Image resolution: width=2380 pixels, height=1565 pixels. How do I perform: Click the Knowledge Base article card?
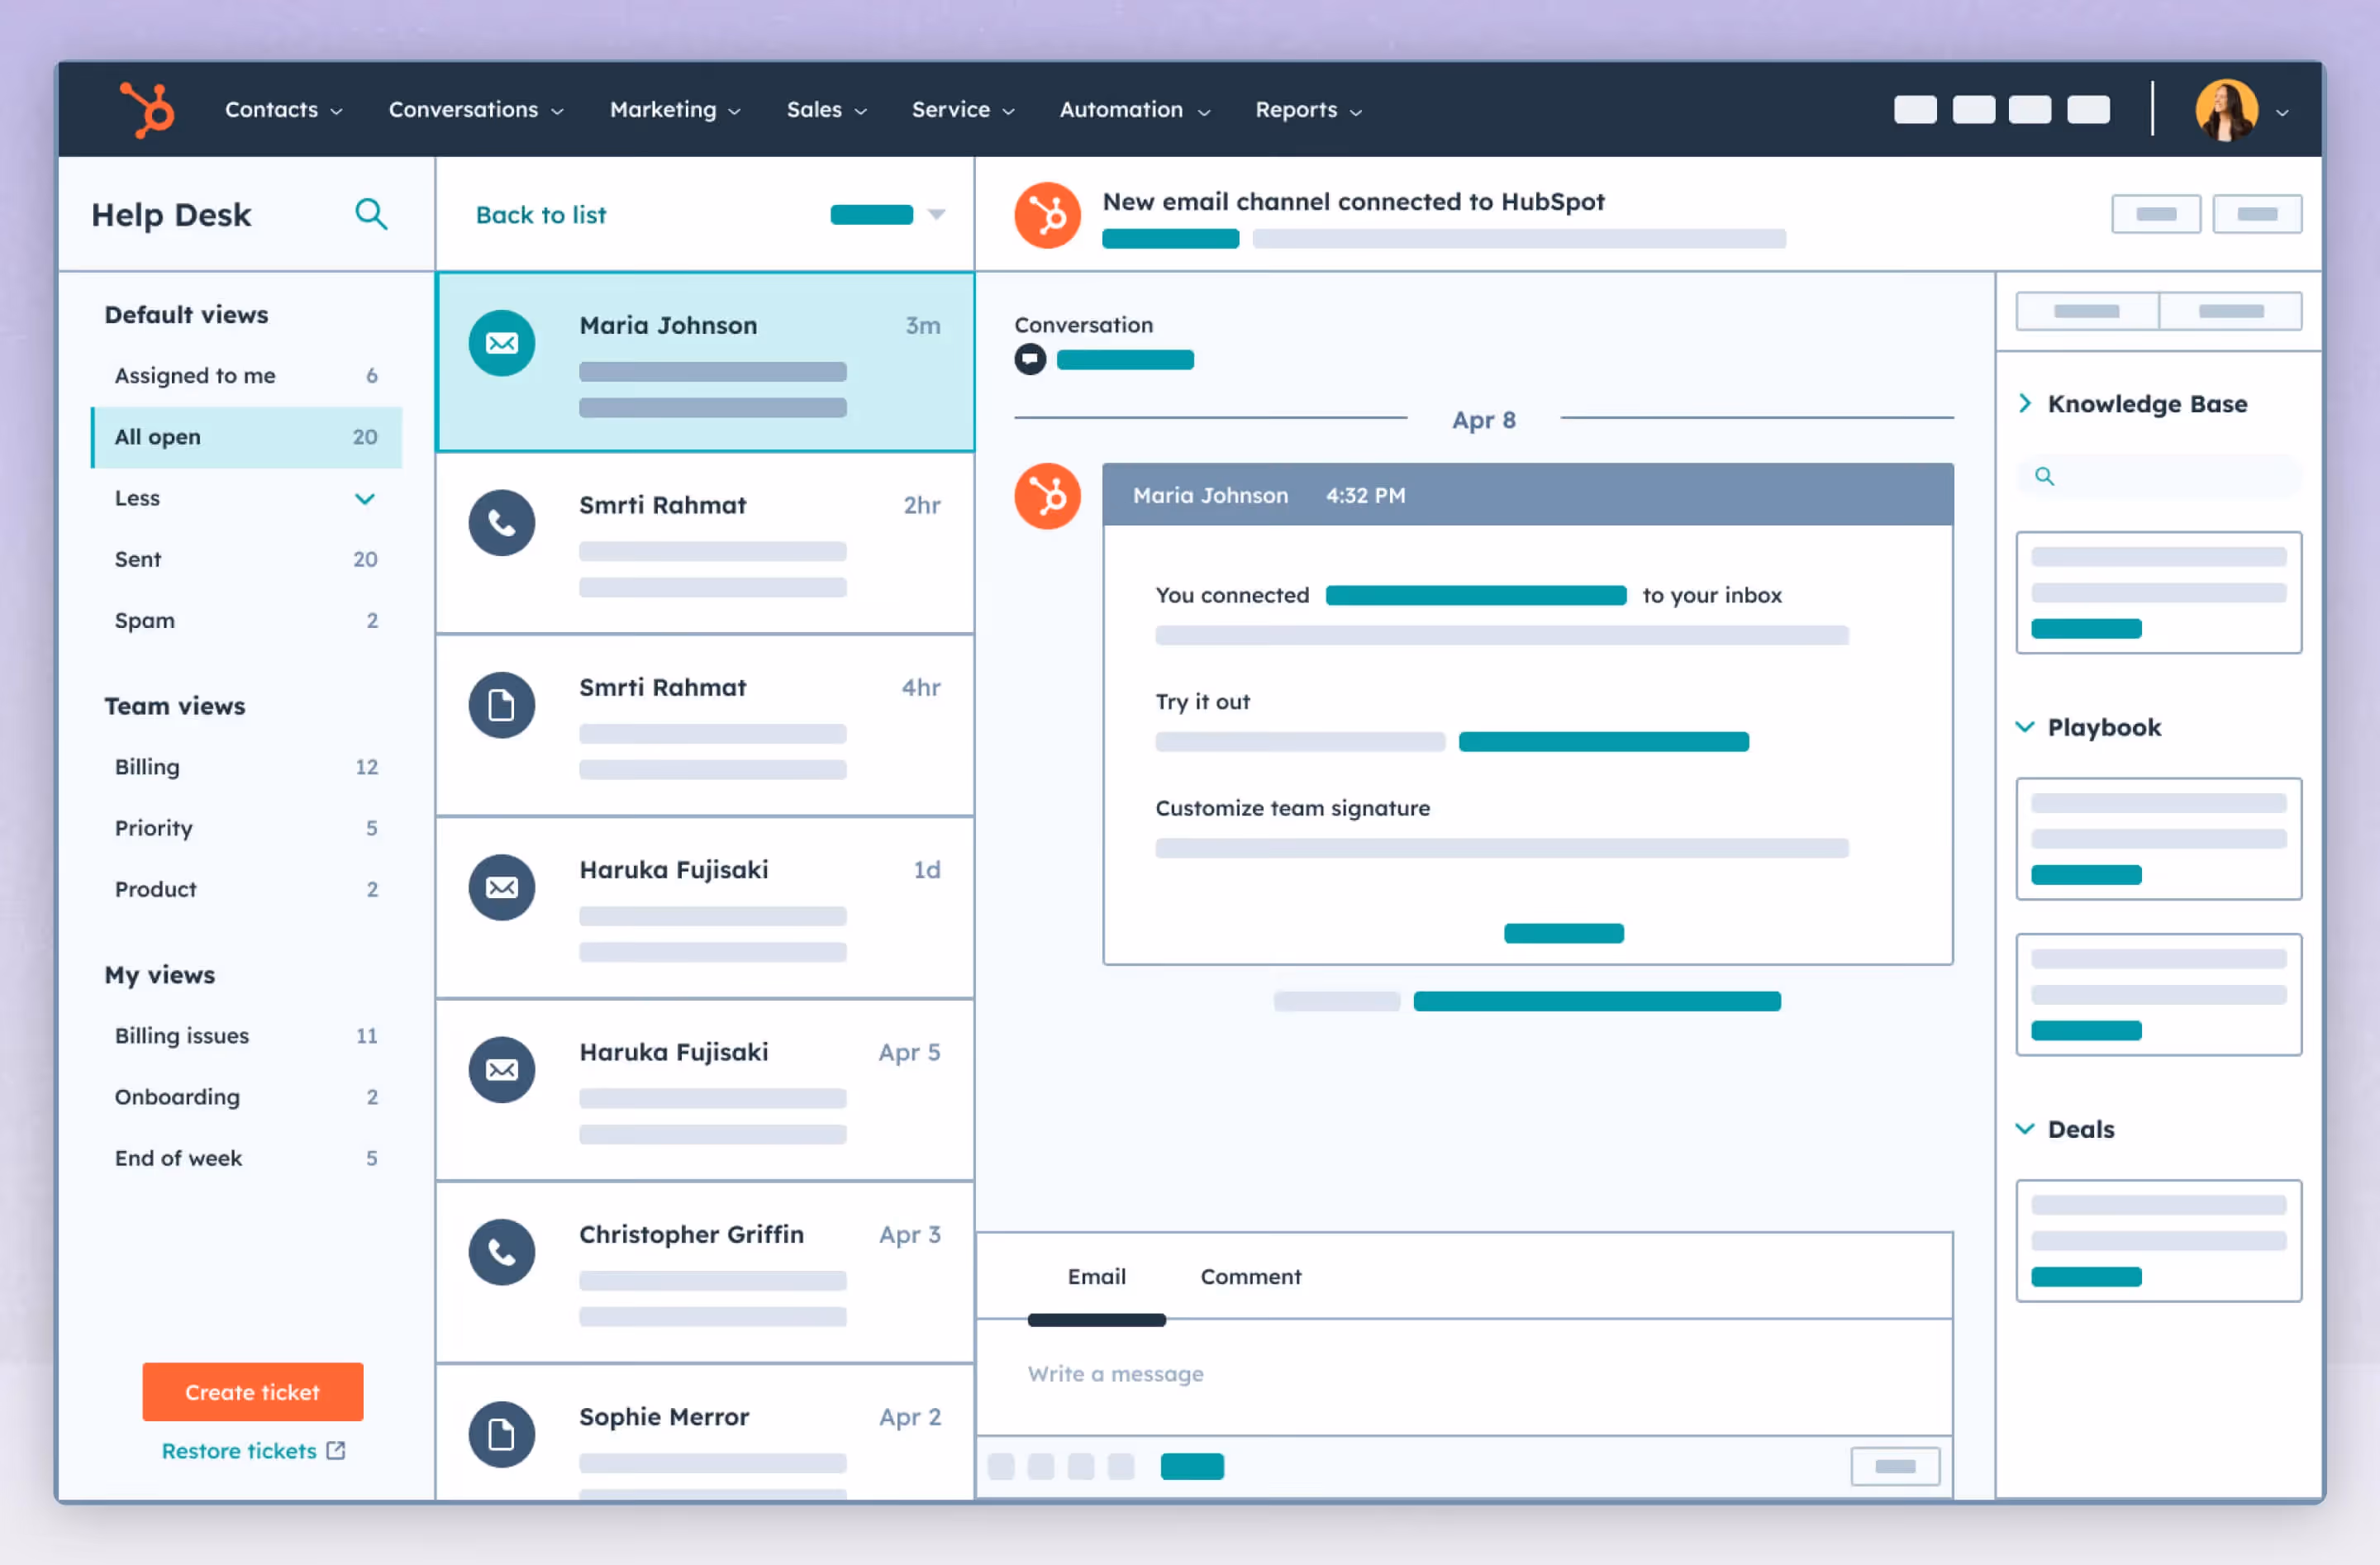tap(2159, 593)
